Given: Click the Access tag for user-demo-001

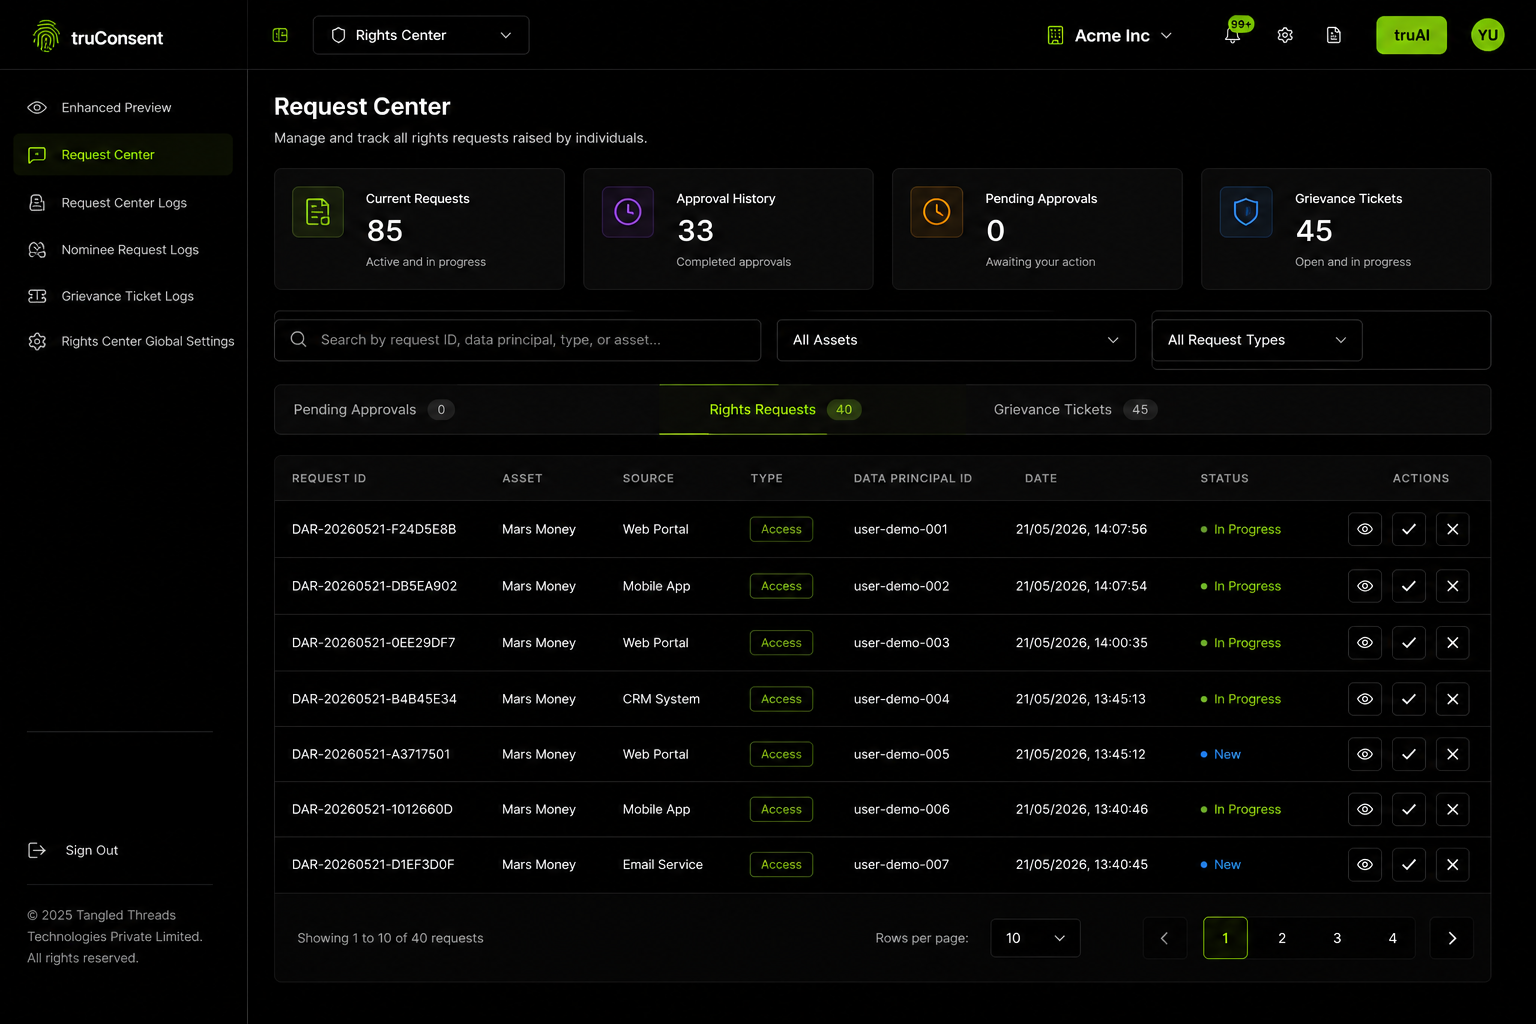Looking at the screenshot, I should tap(781, 529).
